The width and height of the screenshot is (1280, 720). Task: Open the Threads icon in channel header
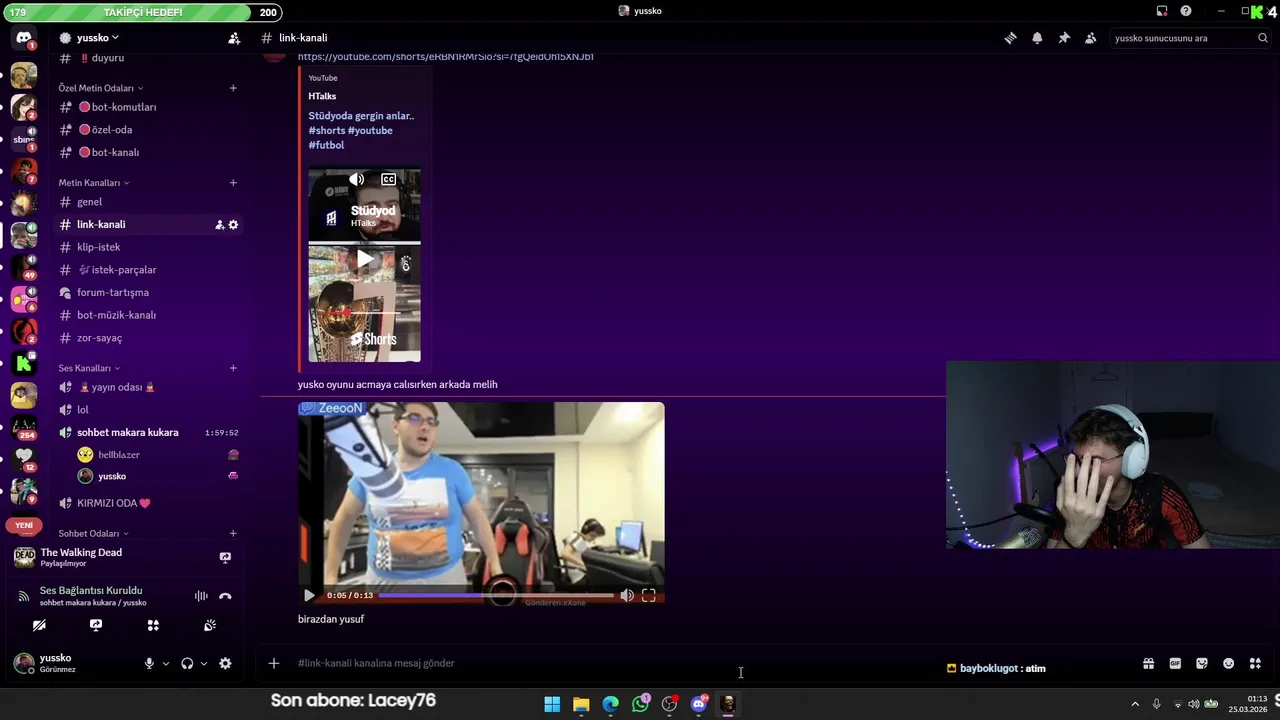(x=1010, y=38)
